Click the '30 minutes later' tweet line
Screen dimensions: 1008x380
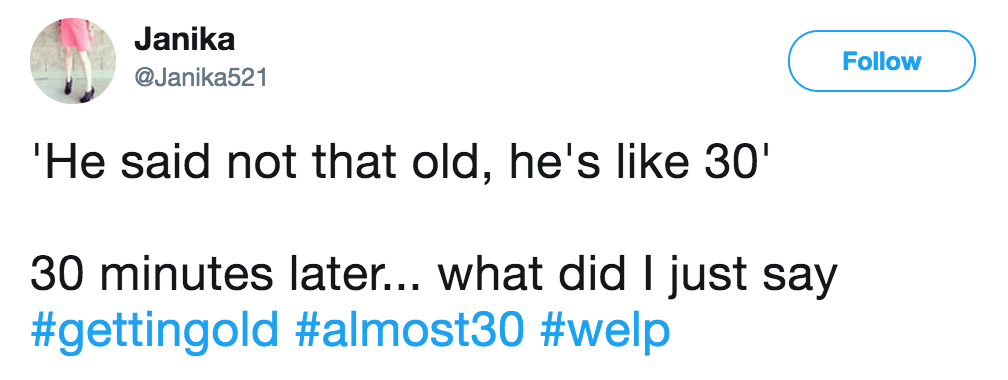[434, 276]
